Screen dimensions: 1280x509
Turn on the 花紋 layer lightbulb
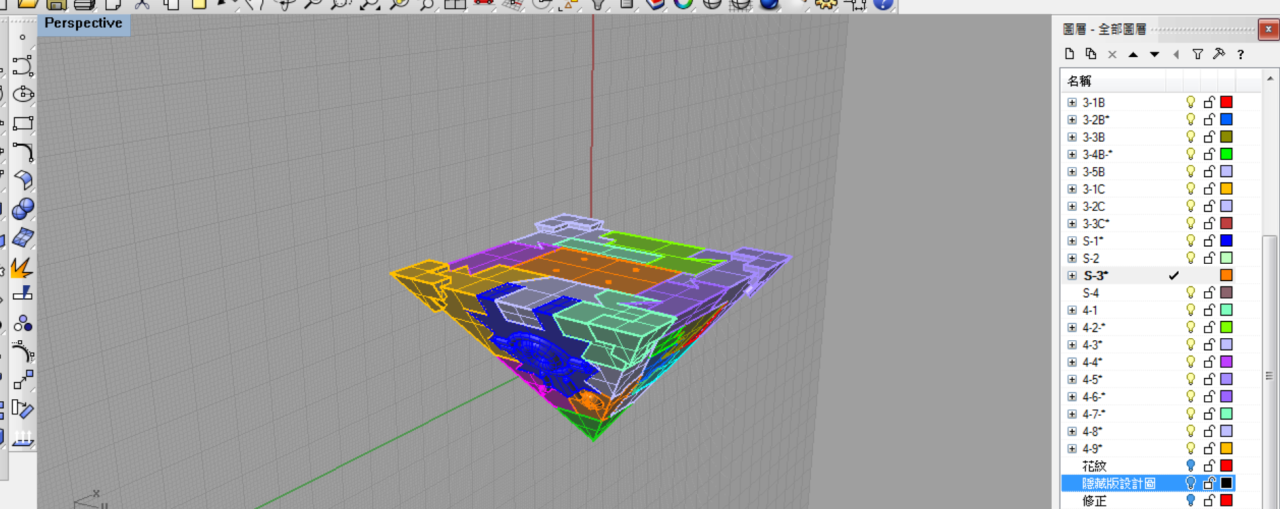(x=1191, y=466)
